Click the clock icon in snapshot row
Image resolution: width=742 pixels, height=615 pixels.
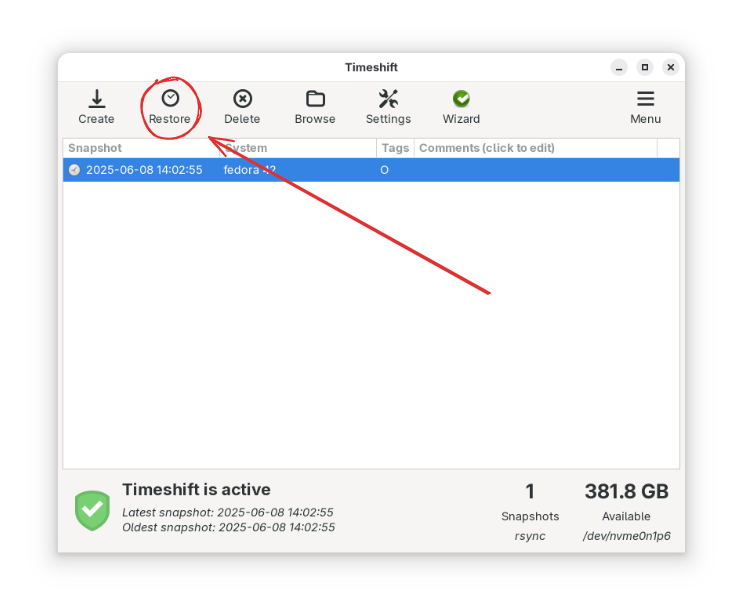(x=75, y=170)
